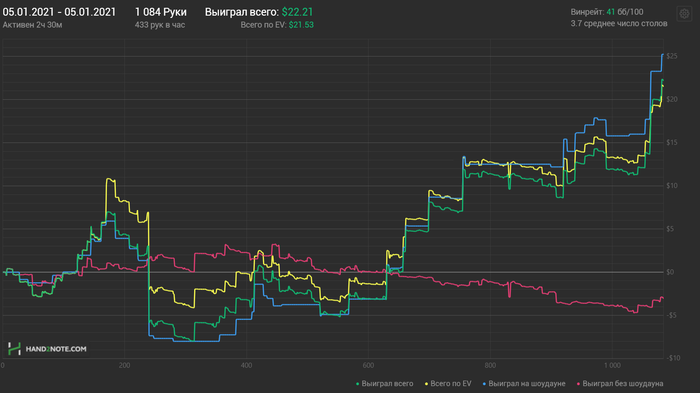Click the blue 'Выиграл на шоудауне' legend dot
This screenshot has height=393, width=700.
pos(484,384)
